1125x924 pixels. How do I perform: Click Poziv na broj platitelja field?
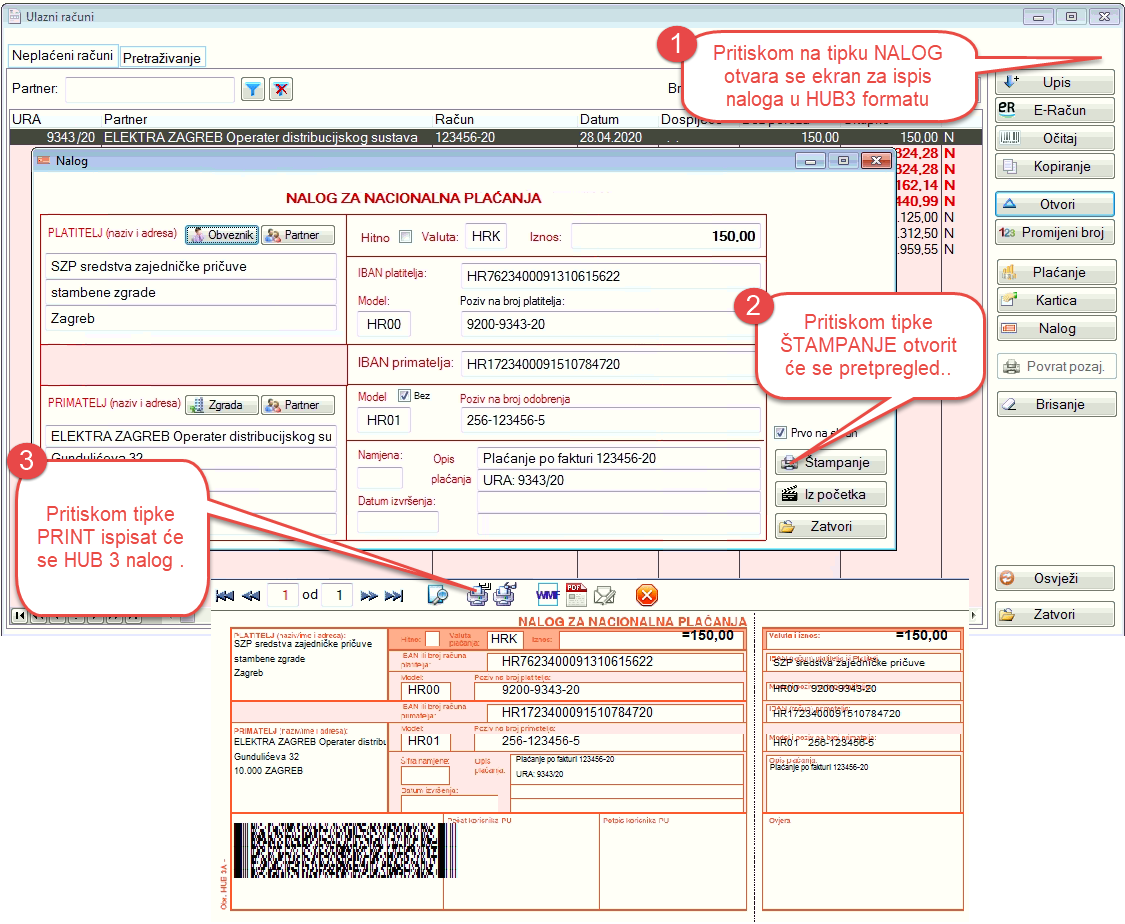(610, 324)
